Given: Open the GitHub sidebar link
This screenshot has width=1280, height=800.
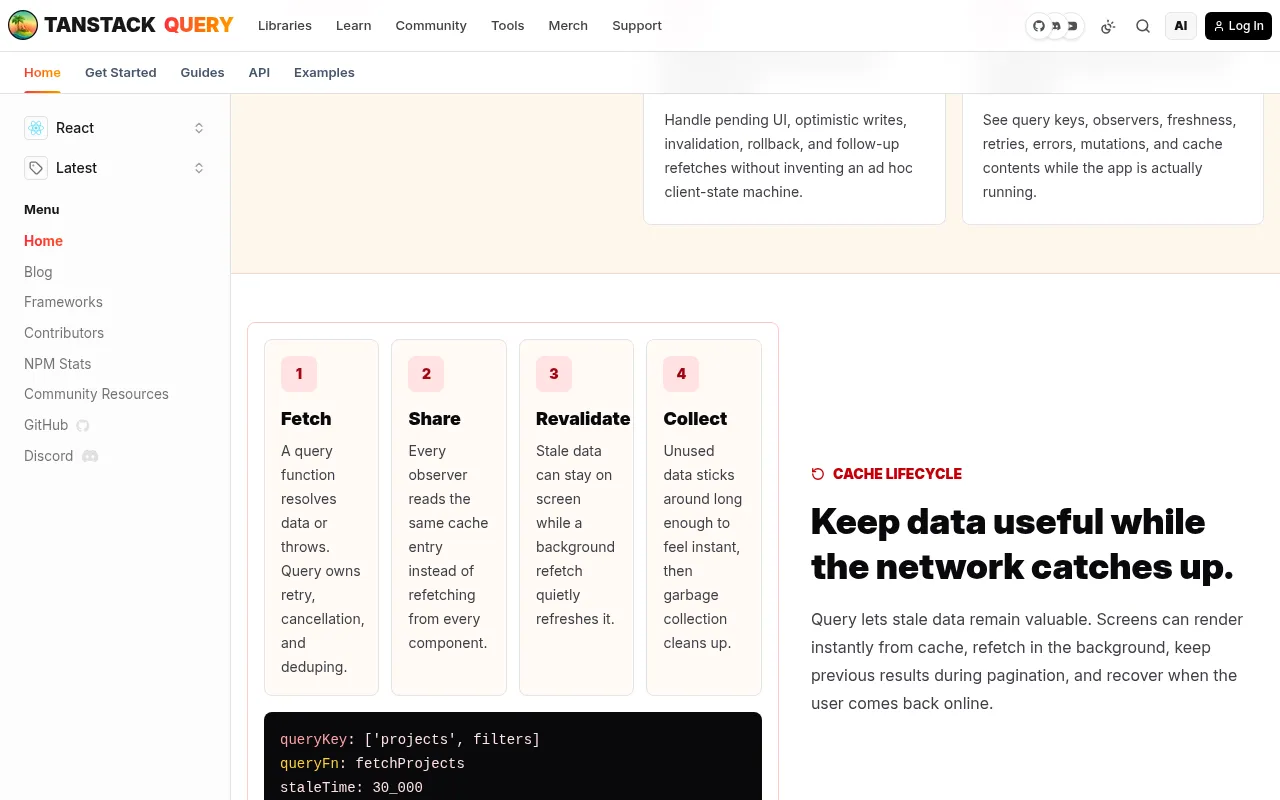Looking at the screenshot, I should tap(57, 425).
